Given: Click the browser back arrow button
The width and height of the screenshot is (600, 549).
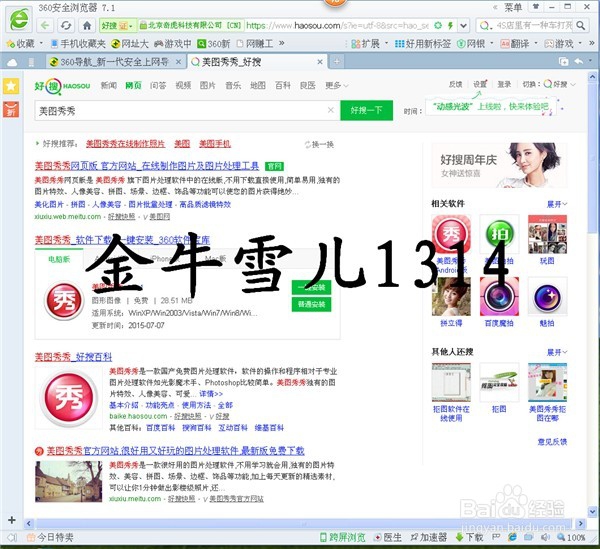Looking at the screenshot, I should click(x=45, y=26).
